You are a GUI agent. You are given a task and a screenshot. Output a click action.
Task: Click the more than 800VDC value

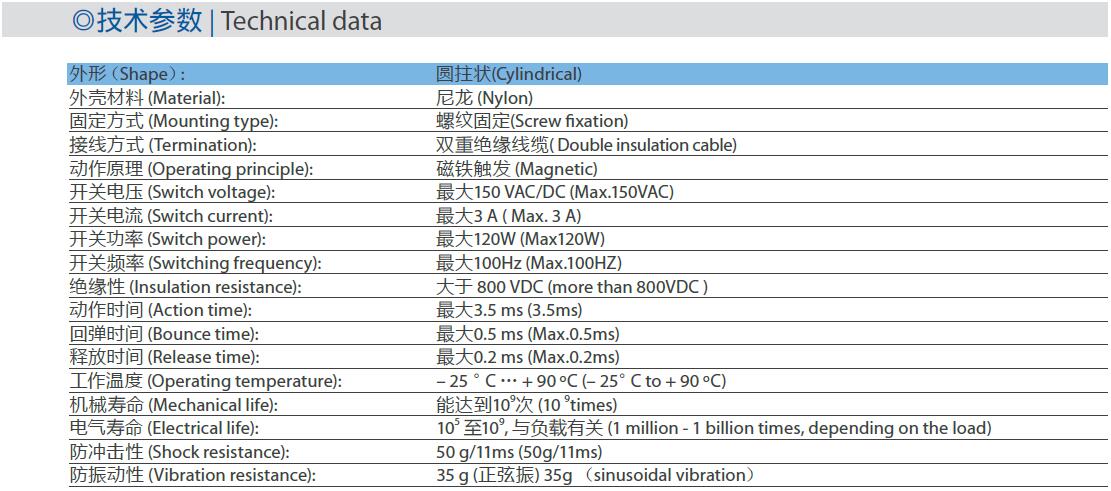(x=572, y=287)
